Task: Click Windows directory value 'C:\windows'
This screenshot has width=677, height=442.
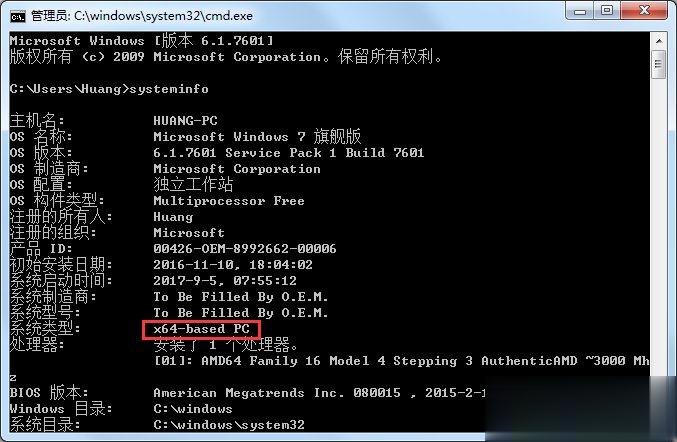Action: (x=193, y=409)
